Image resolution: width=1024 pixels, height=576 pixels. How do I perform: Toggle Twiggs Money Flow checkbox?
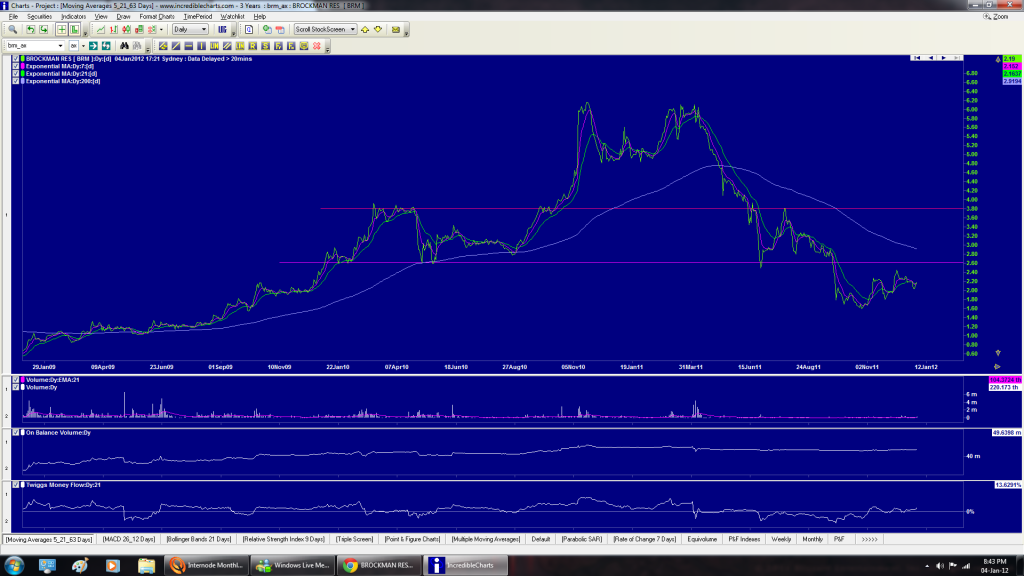(16, 485)
